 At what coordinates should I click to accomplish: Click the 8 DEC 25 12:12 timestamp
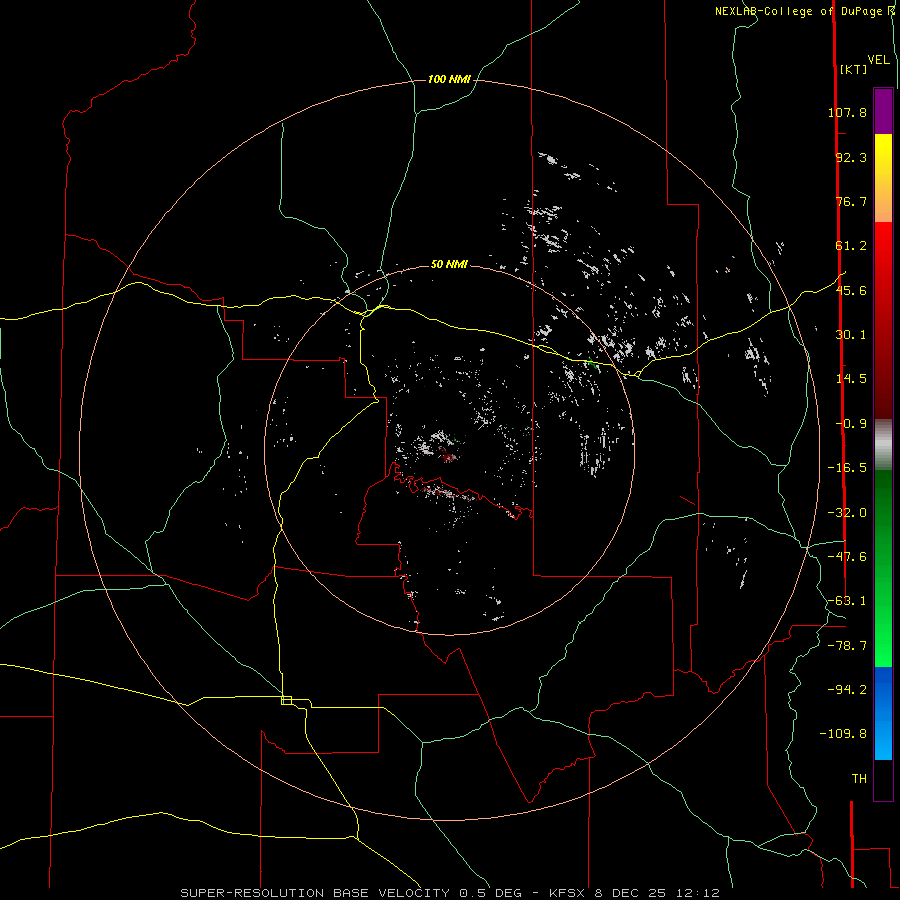tap(657, 893)
